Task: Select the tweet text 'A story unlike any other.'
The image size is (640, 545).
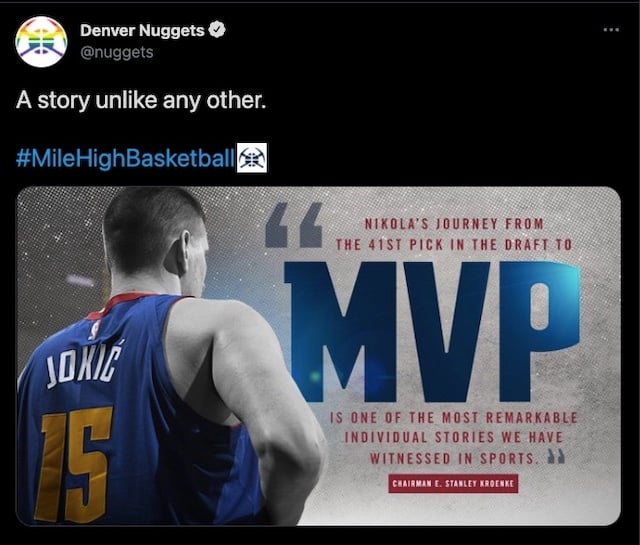Action: pyautogui.click(x=141, y=100)
